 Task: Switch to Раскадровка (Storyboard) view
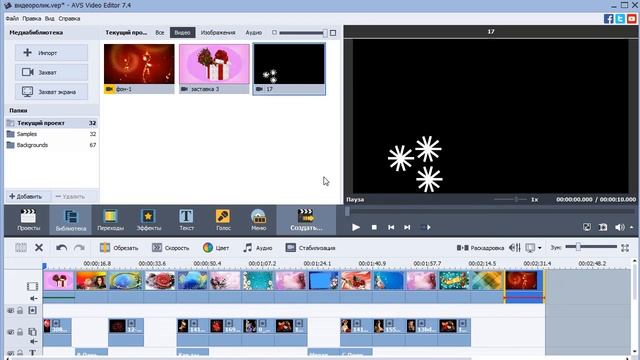(480, 247)
